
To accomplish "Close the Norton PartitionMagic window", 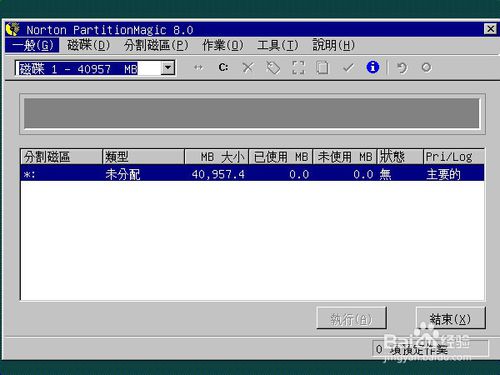I will [x=490, y=29].
